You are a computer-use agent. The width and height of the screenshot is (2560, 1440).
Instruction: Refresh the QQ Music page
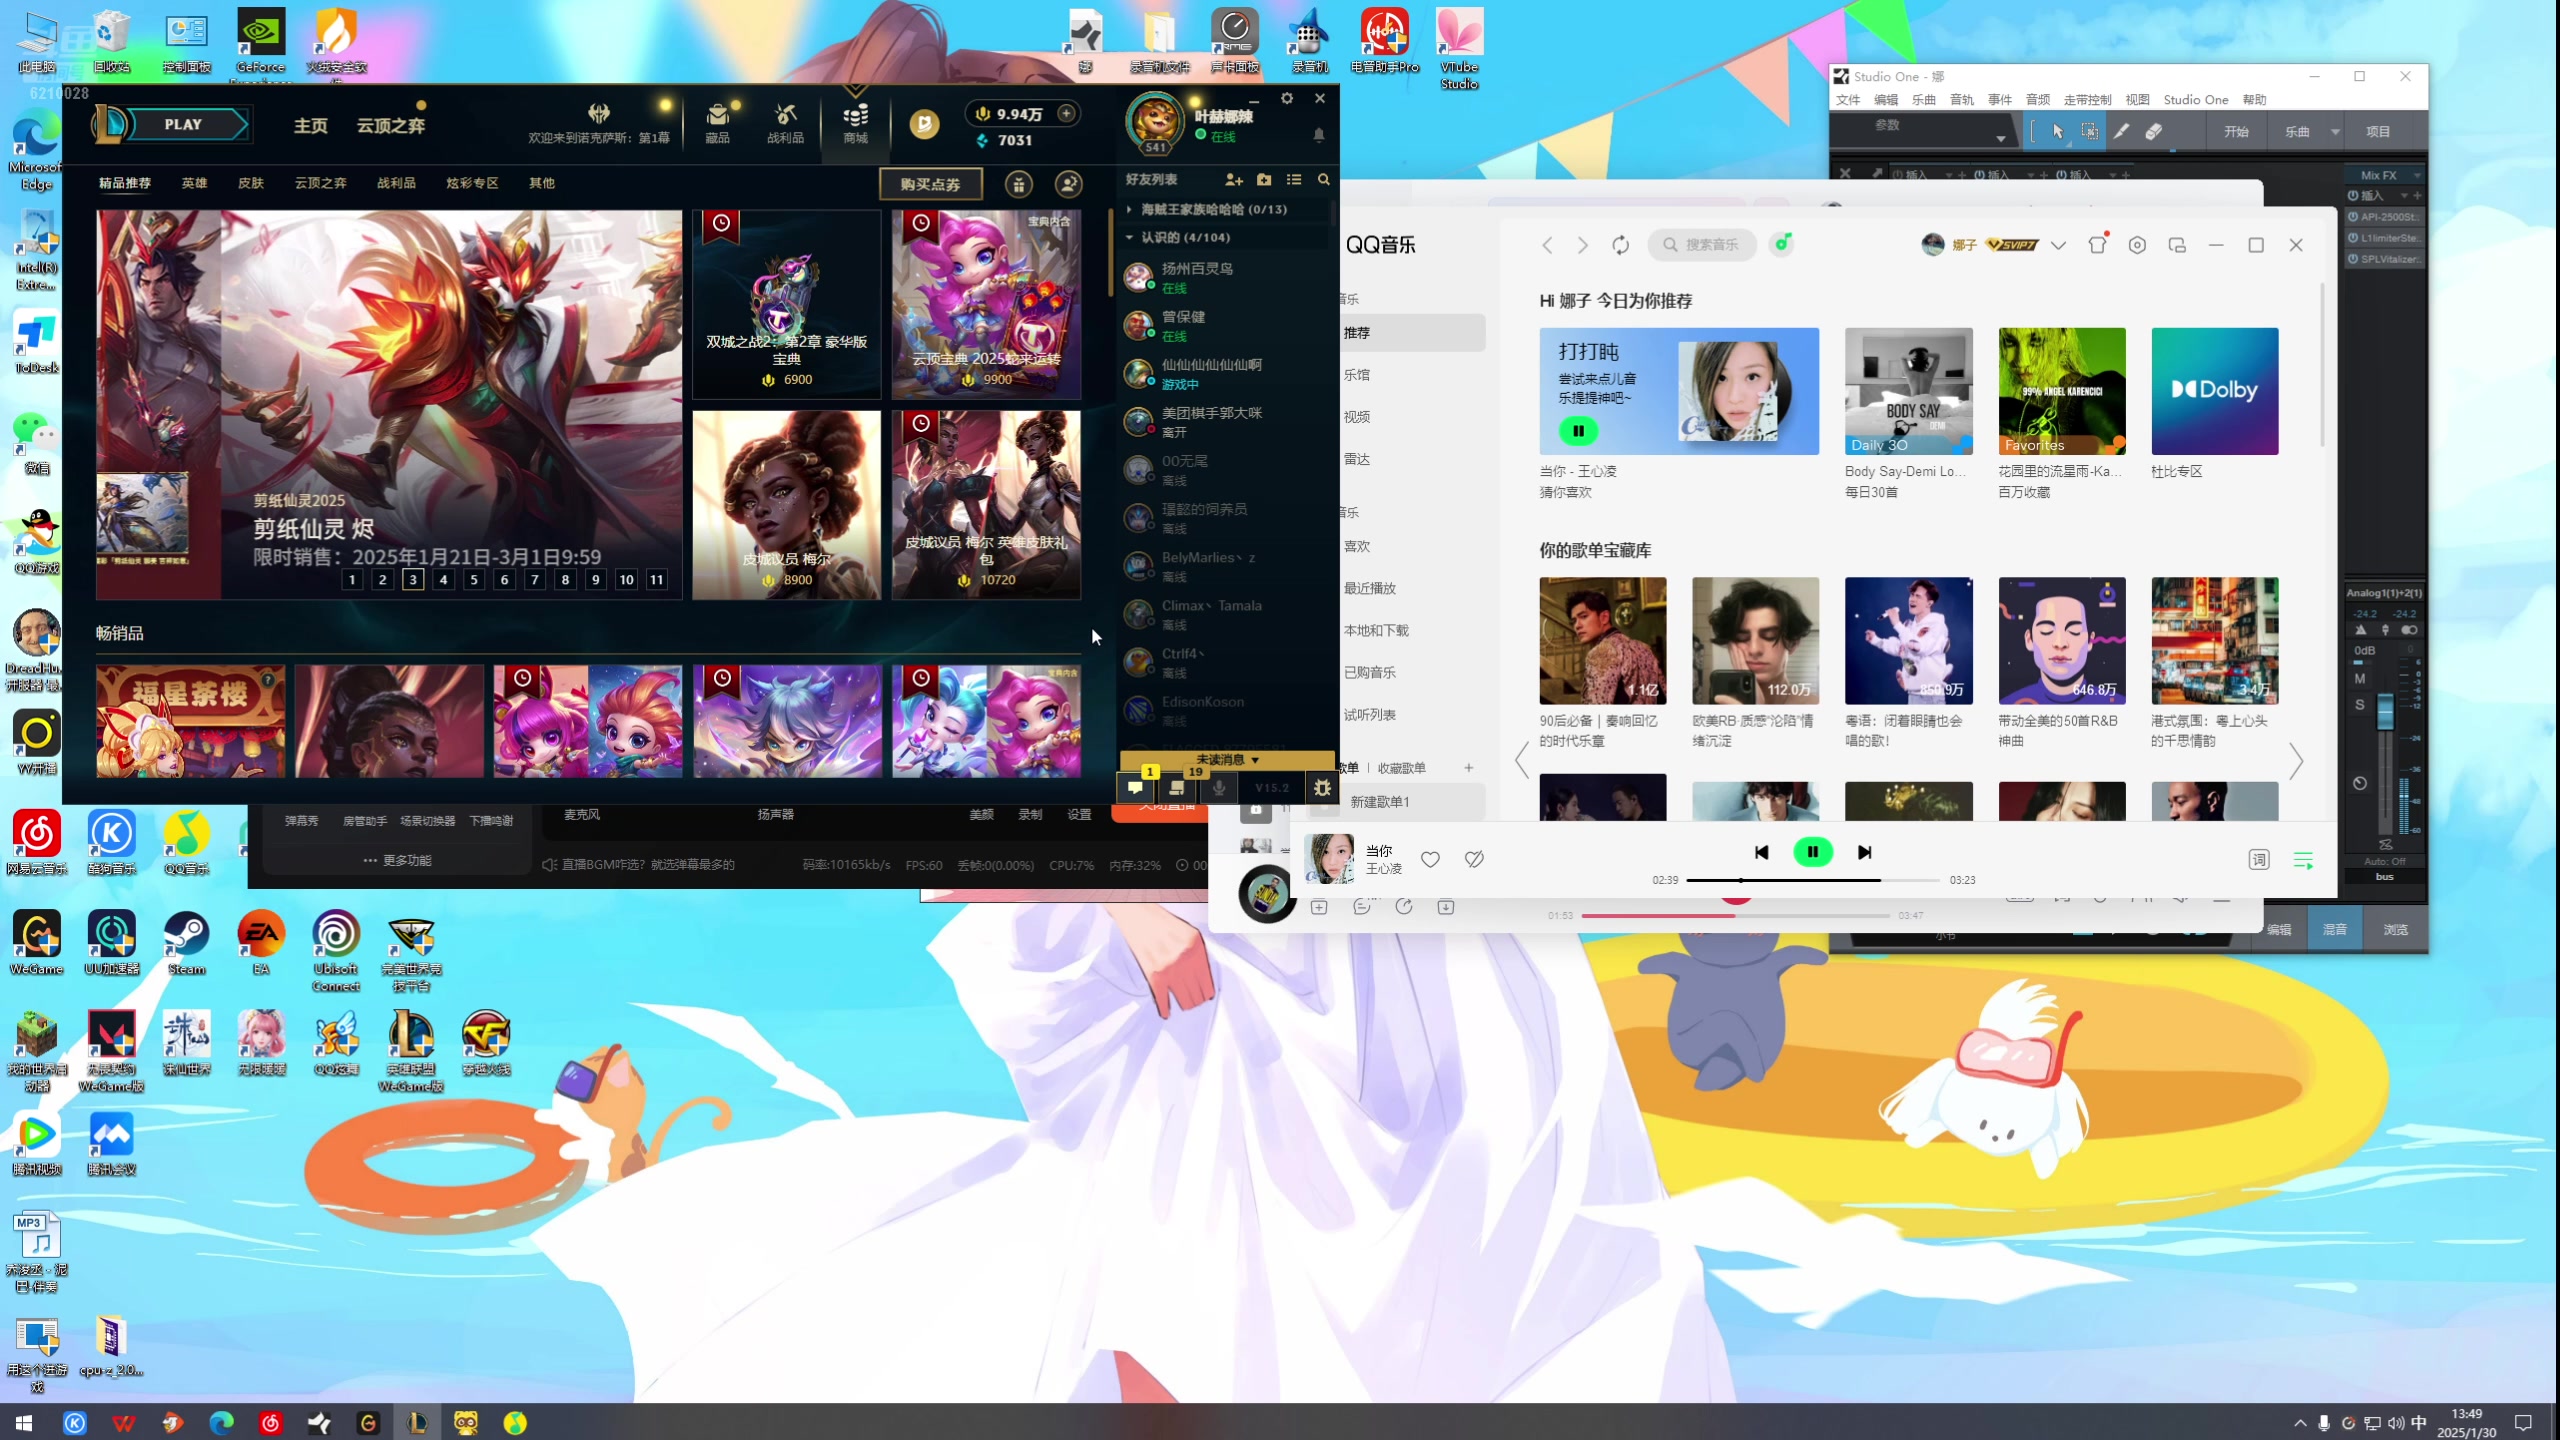pyautogui.click(x=1621, y=245)
